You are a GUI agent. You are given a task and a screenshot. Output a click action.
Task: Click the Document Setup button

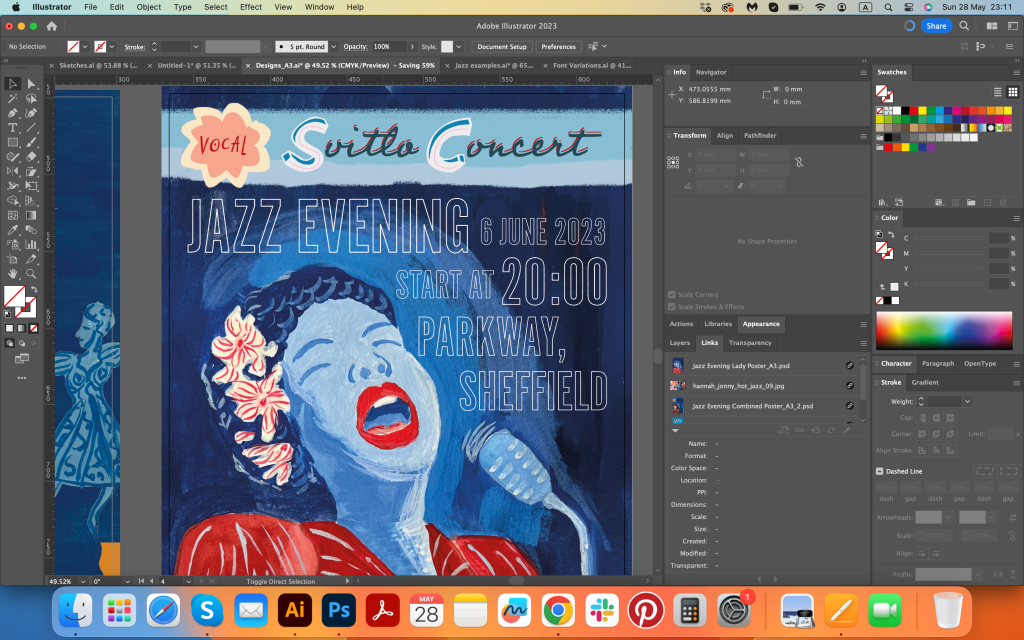pyautogui.click(x=501, y=47)
